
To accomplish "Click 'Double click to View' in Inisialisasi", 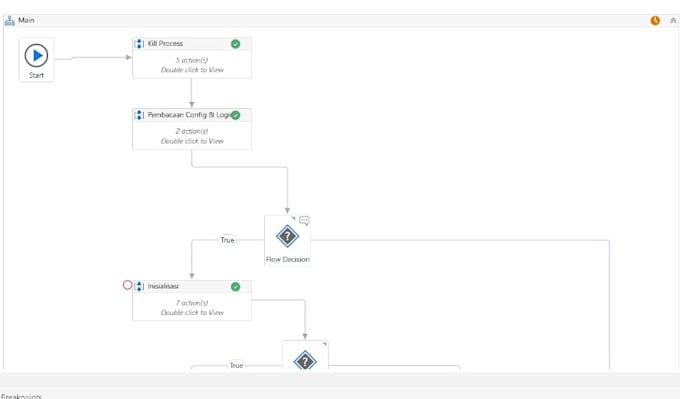I will (x=192, y=312).
